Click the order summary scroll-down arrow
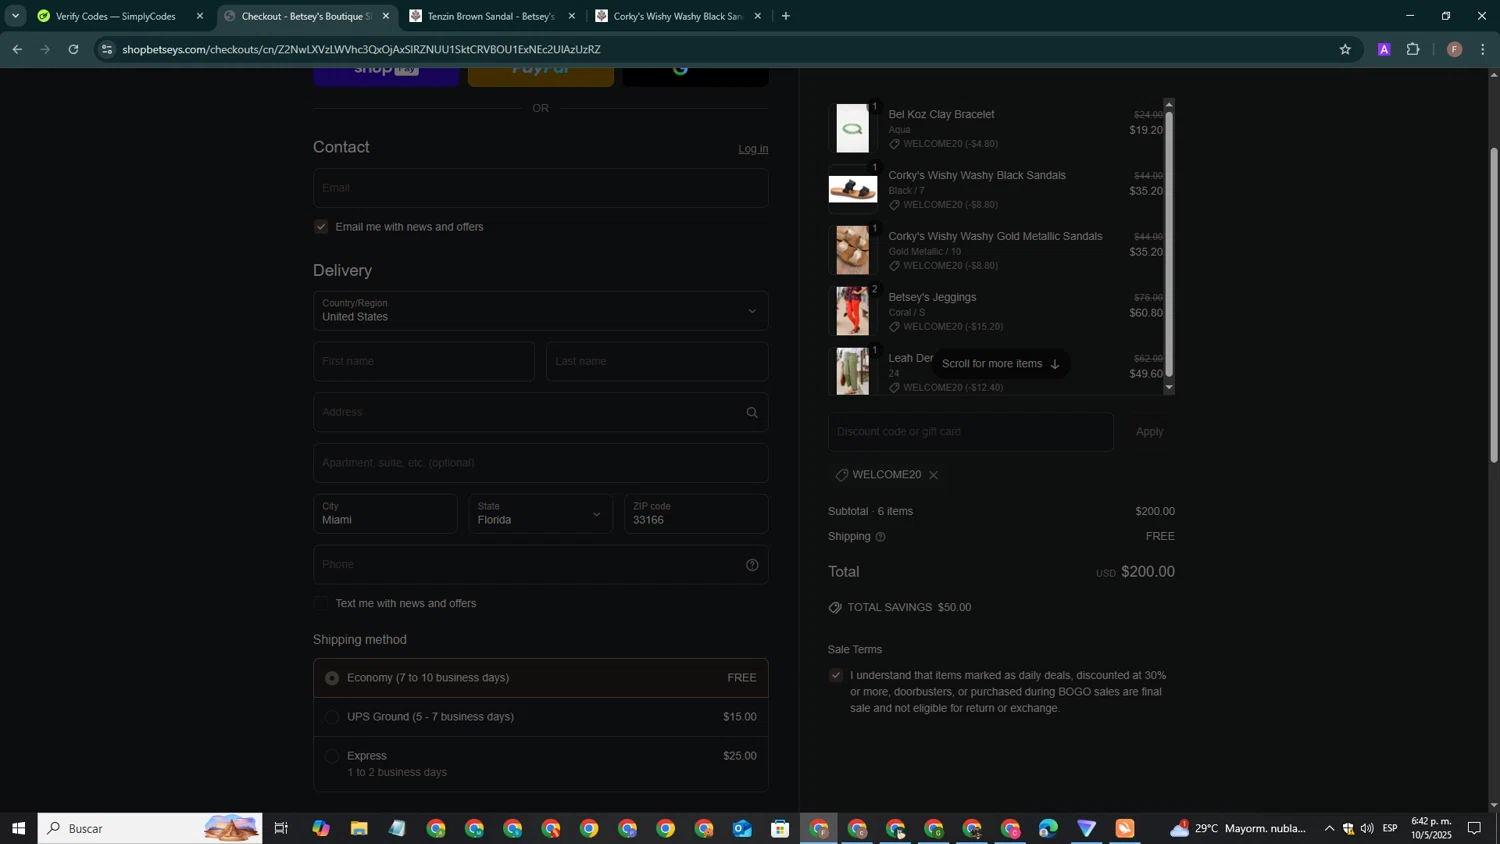 pos(1169,388)
